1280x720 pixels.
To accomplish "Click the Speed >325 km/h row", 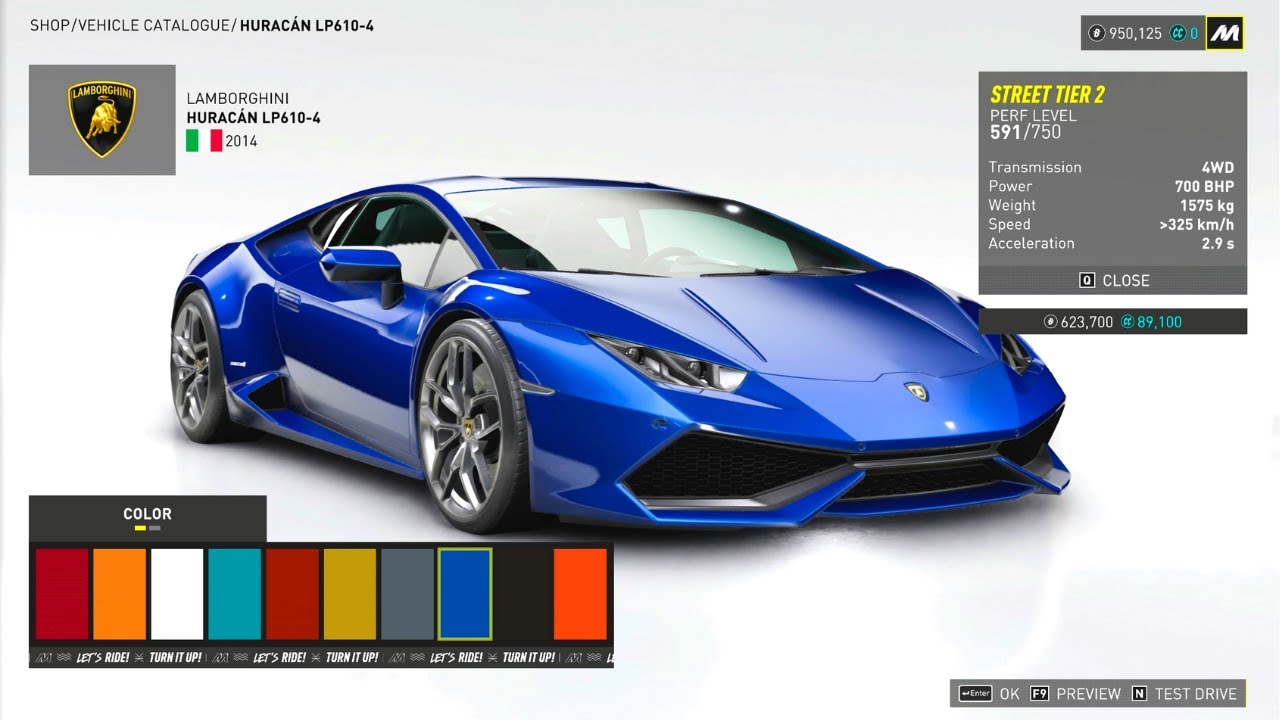I will pos(1111,224).
